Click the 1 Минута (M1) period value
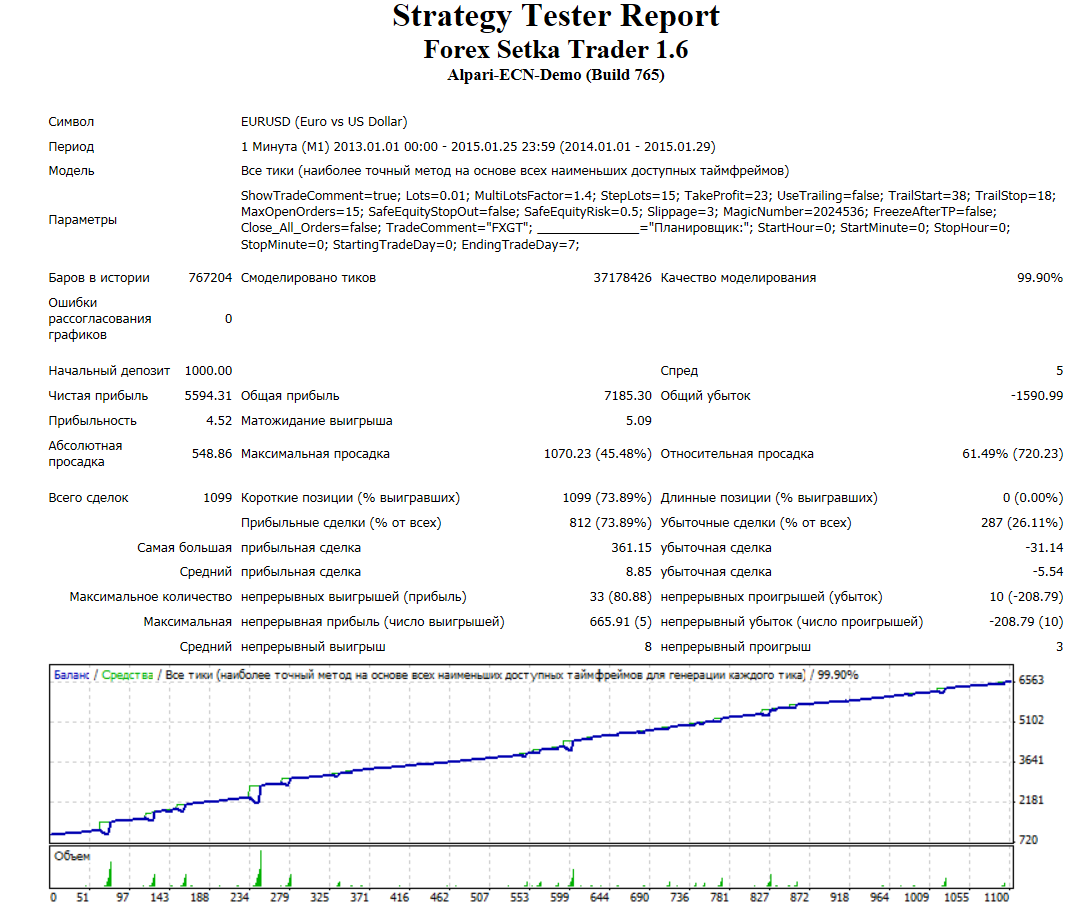 pyautogui.click(x=478, y=147)
